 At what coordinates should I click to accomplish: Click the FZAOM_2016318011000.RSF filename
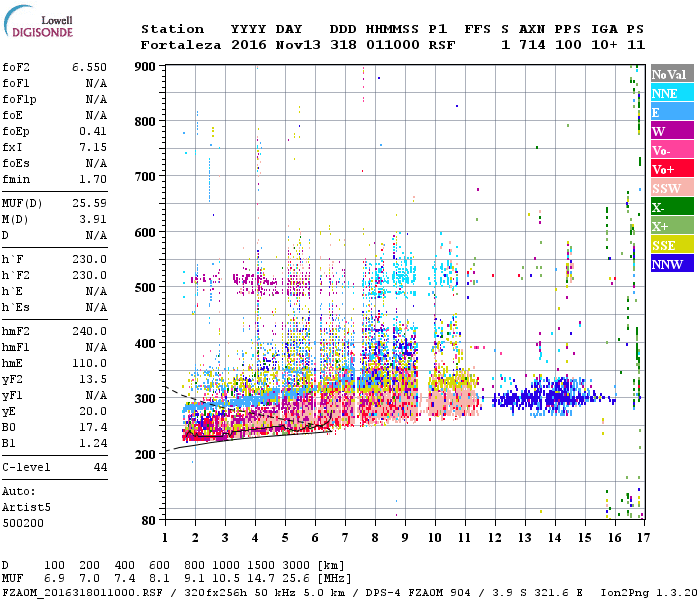[82, 592]
